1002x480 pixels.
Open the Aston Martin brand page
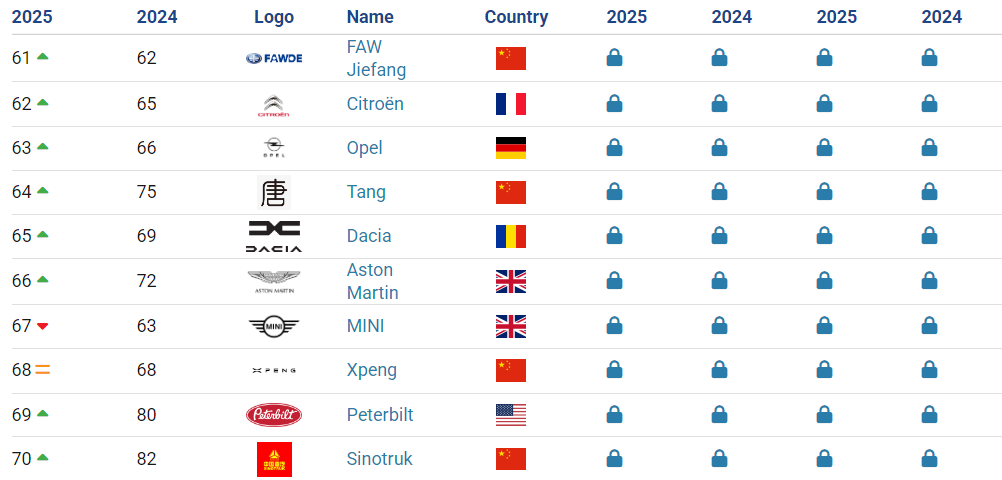tap(373, 281)
